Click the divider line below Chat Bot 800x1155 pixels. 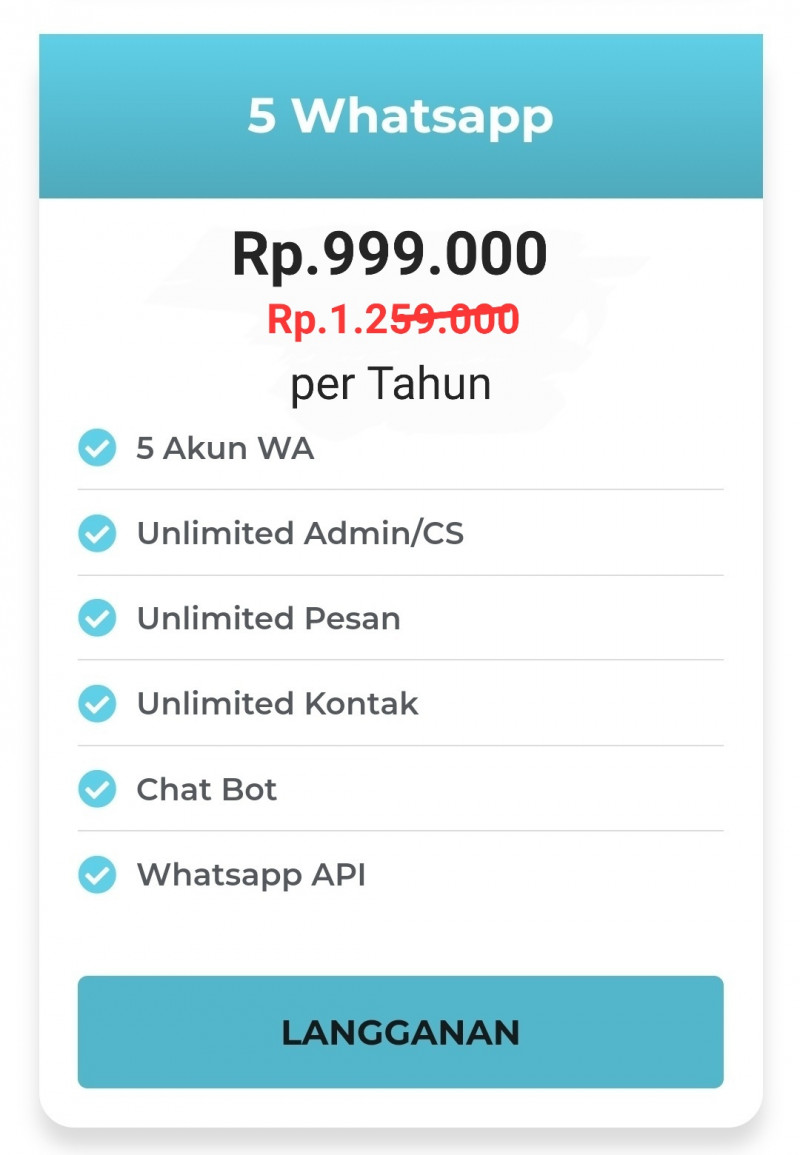[x=400, y=831]
